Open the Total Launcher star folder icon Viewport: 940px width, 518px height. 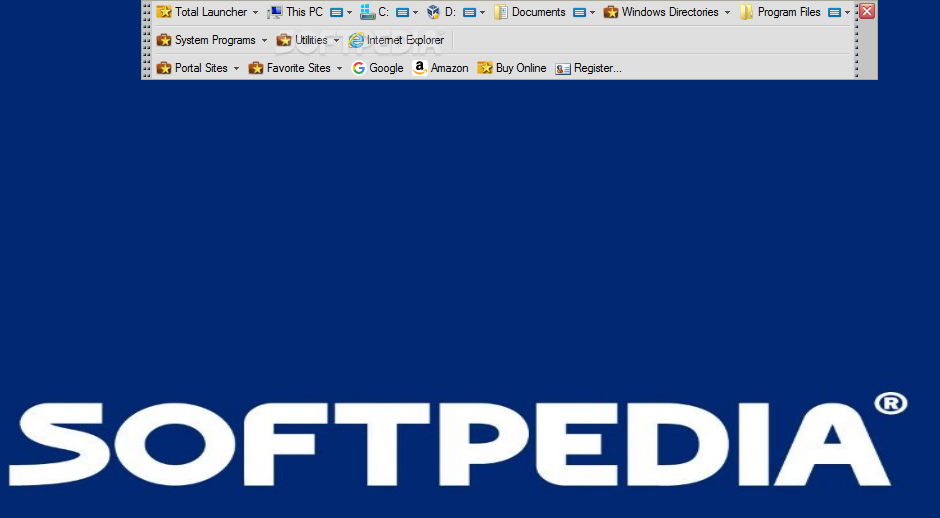(164, 12)
